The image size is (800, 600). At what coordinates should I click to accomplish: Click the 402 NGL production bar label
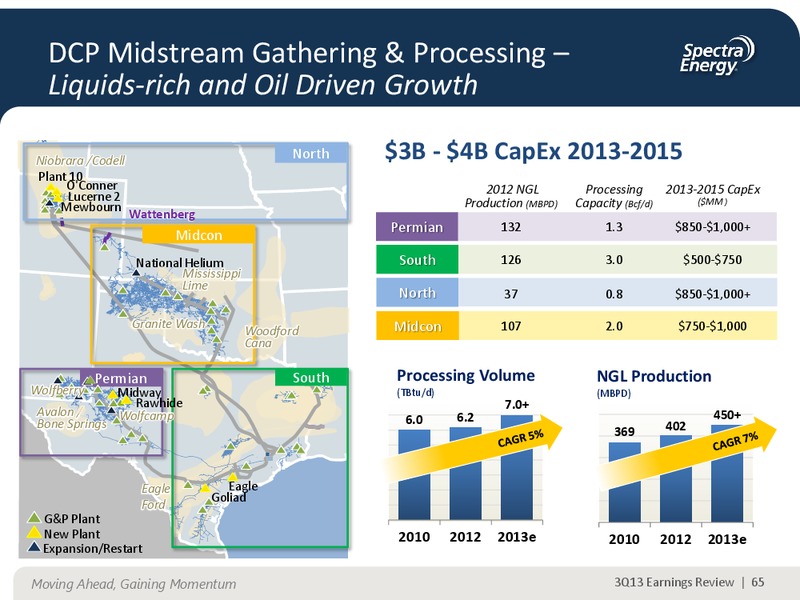pos(676,426)
